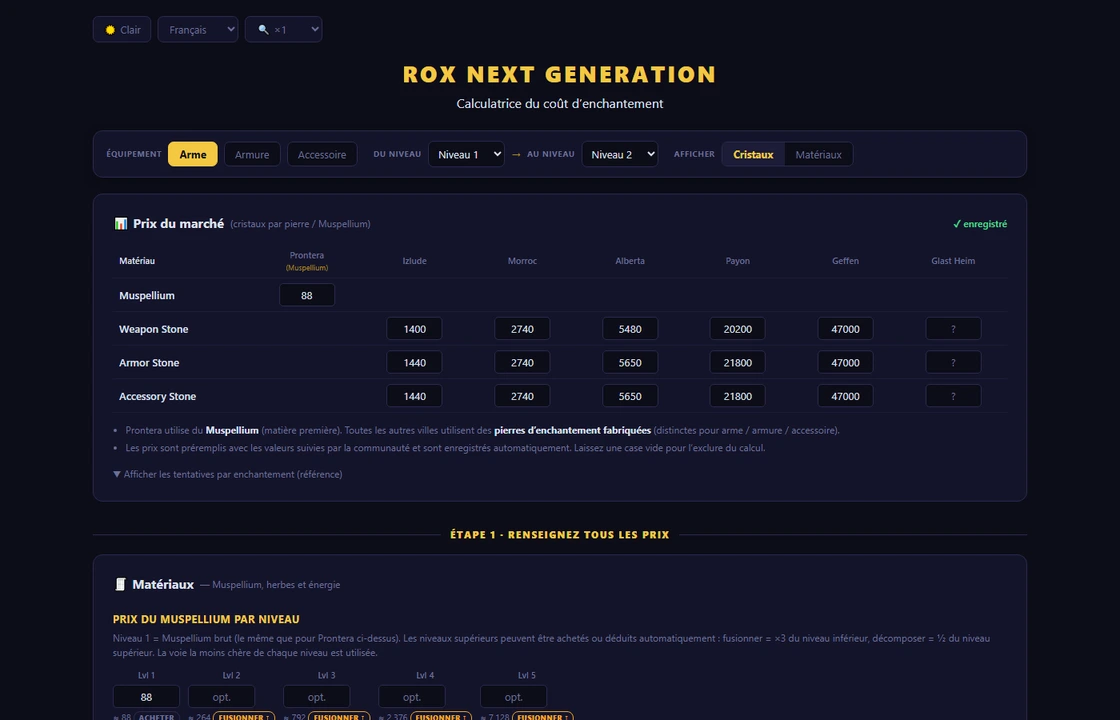This screenshot has width=1120, height=720.
Task: Fill in the Weapon Stone Glast Heim price
Action: pos(953,329)
